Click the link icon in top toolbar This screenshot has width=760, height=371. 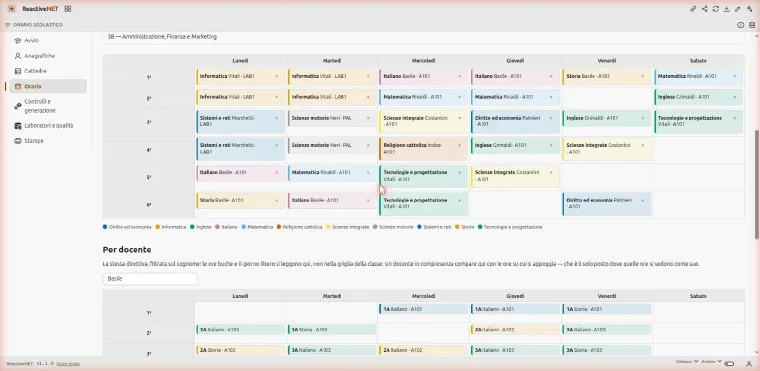click(694, 9)
